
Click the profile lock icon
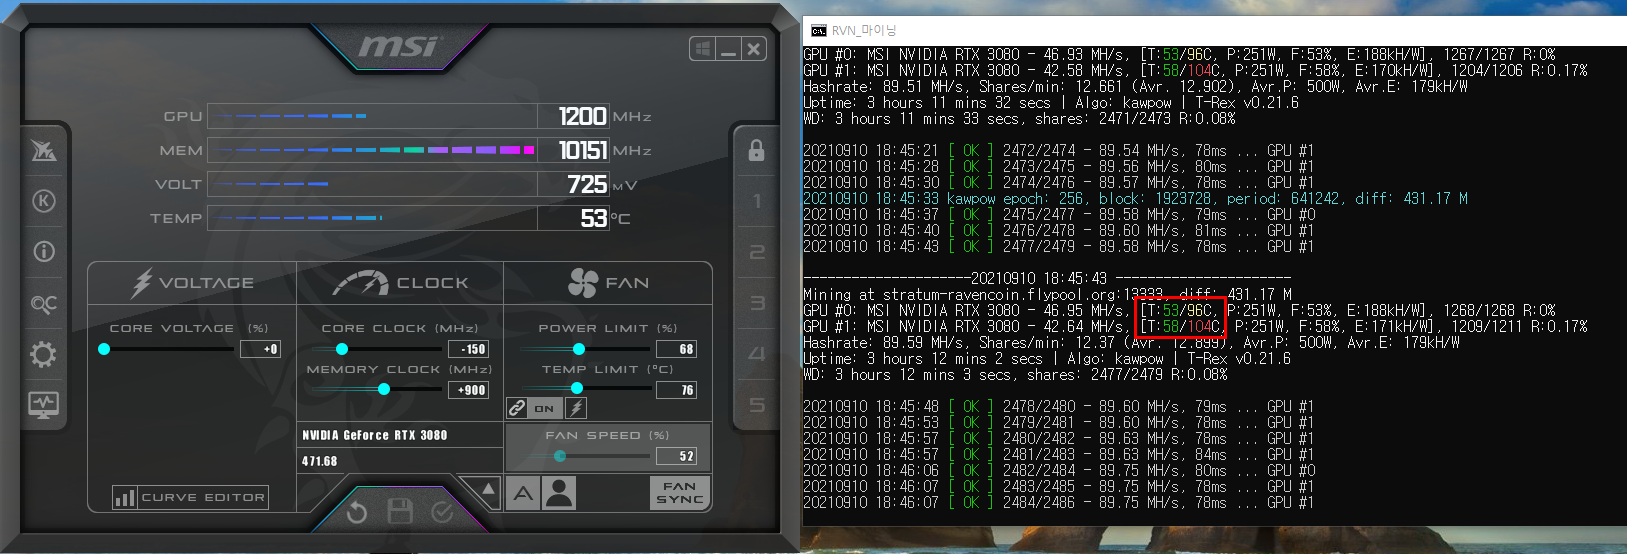(x=756, y=150)
